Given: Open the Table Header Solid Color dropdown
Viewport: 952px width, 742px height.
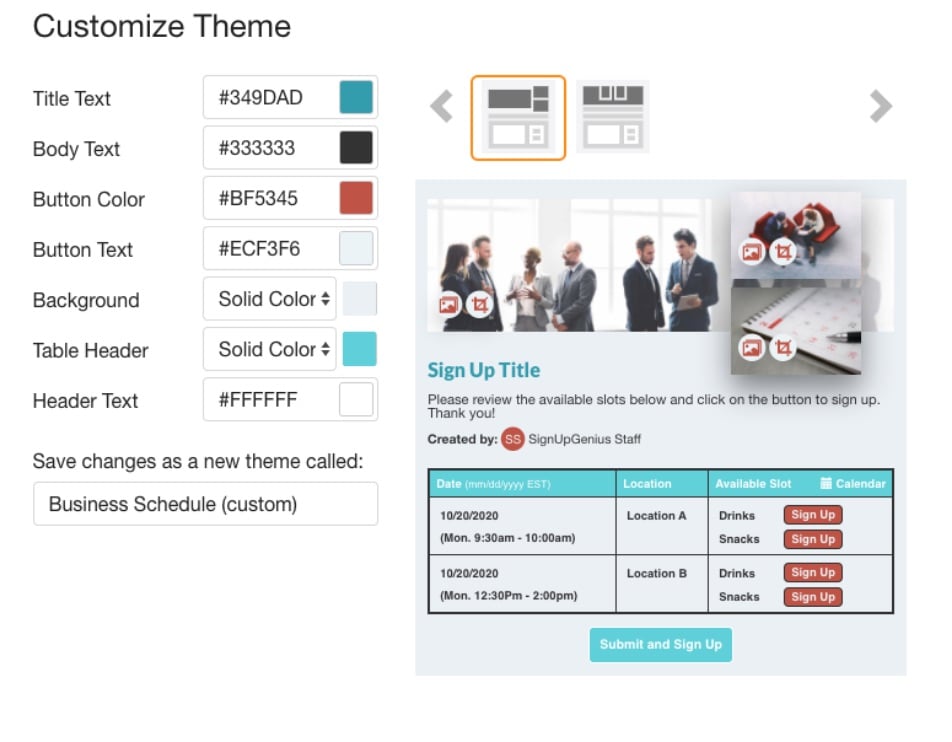Looking at the screenshot, I should coord(268,350).
